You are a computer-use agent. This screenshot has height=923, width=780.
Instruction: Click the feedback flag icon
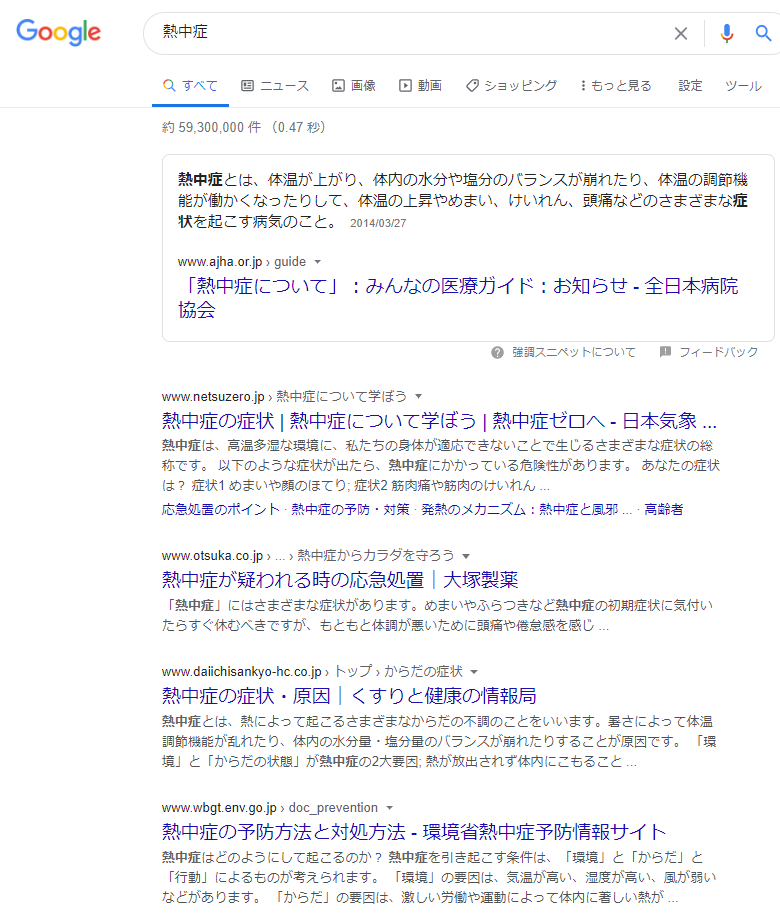665,352
